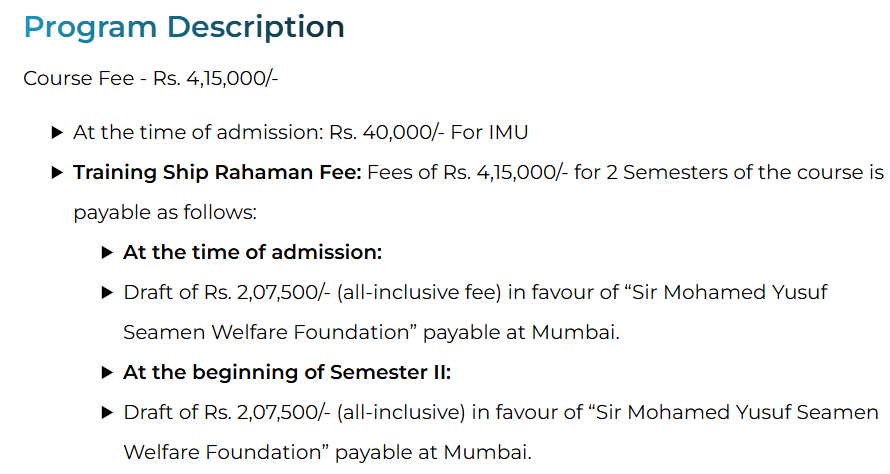Click the arrow bullet before the IMU admission line

(x=57, y=132)
